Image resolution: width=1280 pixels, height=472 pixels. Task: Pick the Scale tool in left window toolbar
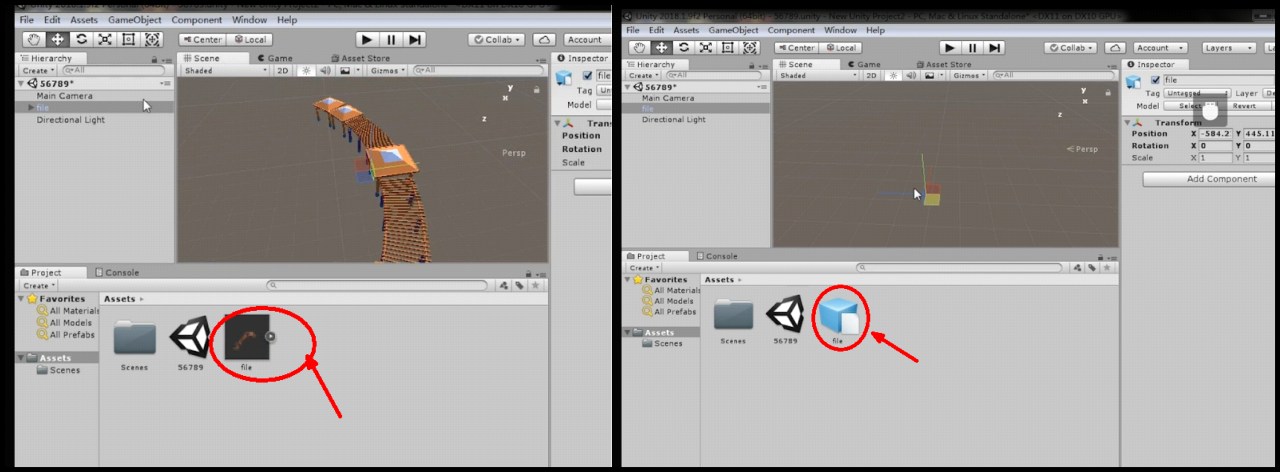point(104,39)
